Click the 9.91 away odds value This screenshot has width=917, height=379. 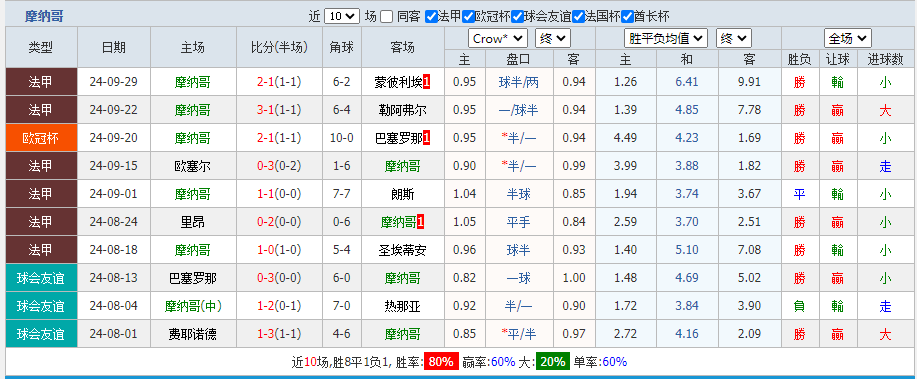pos(750,82)
